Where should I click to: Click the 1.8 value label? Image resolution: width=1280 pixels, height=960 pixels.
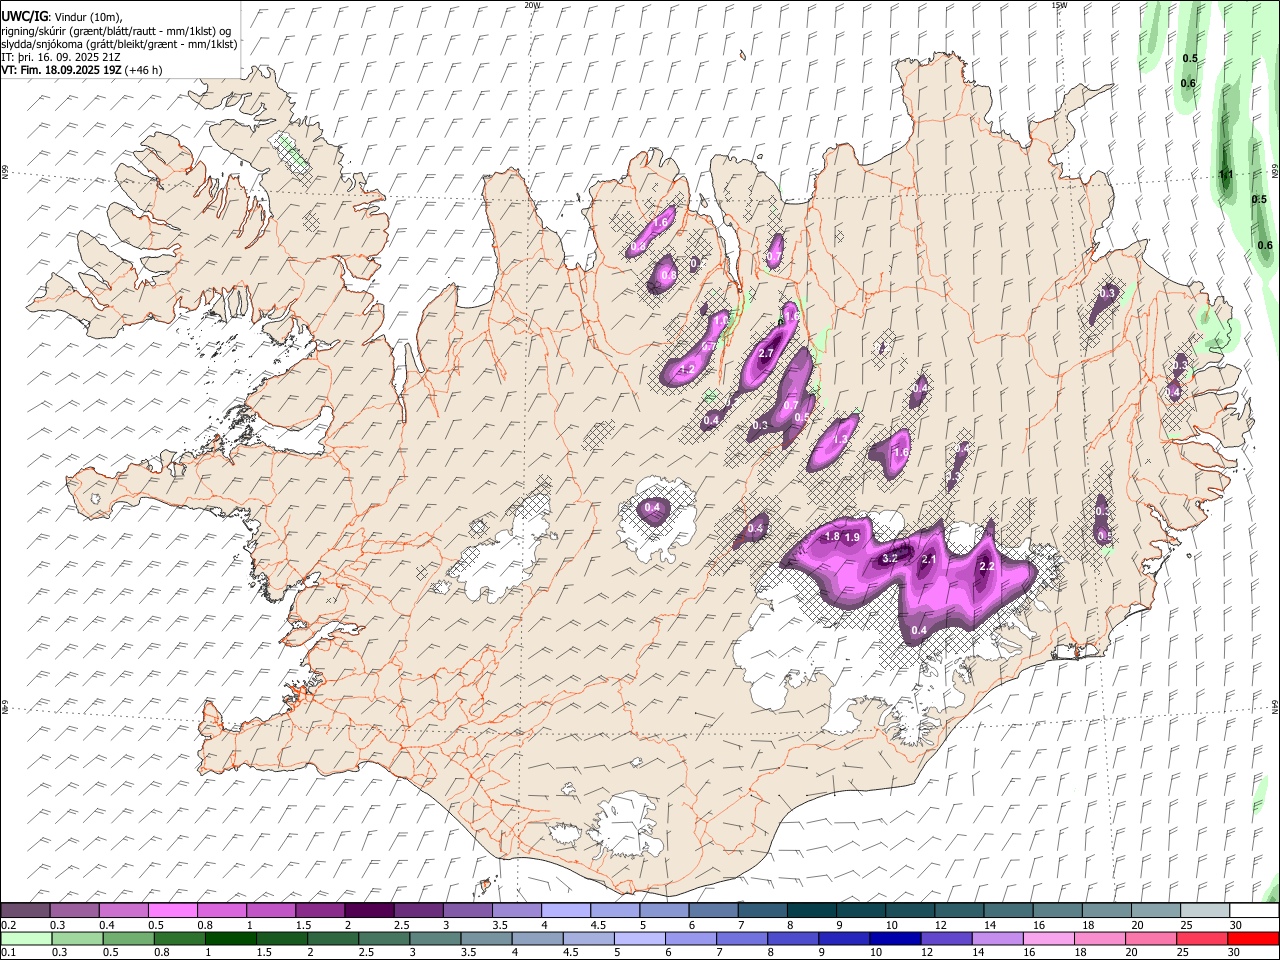click(831, 536)
